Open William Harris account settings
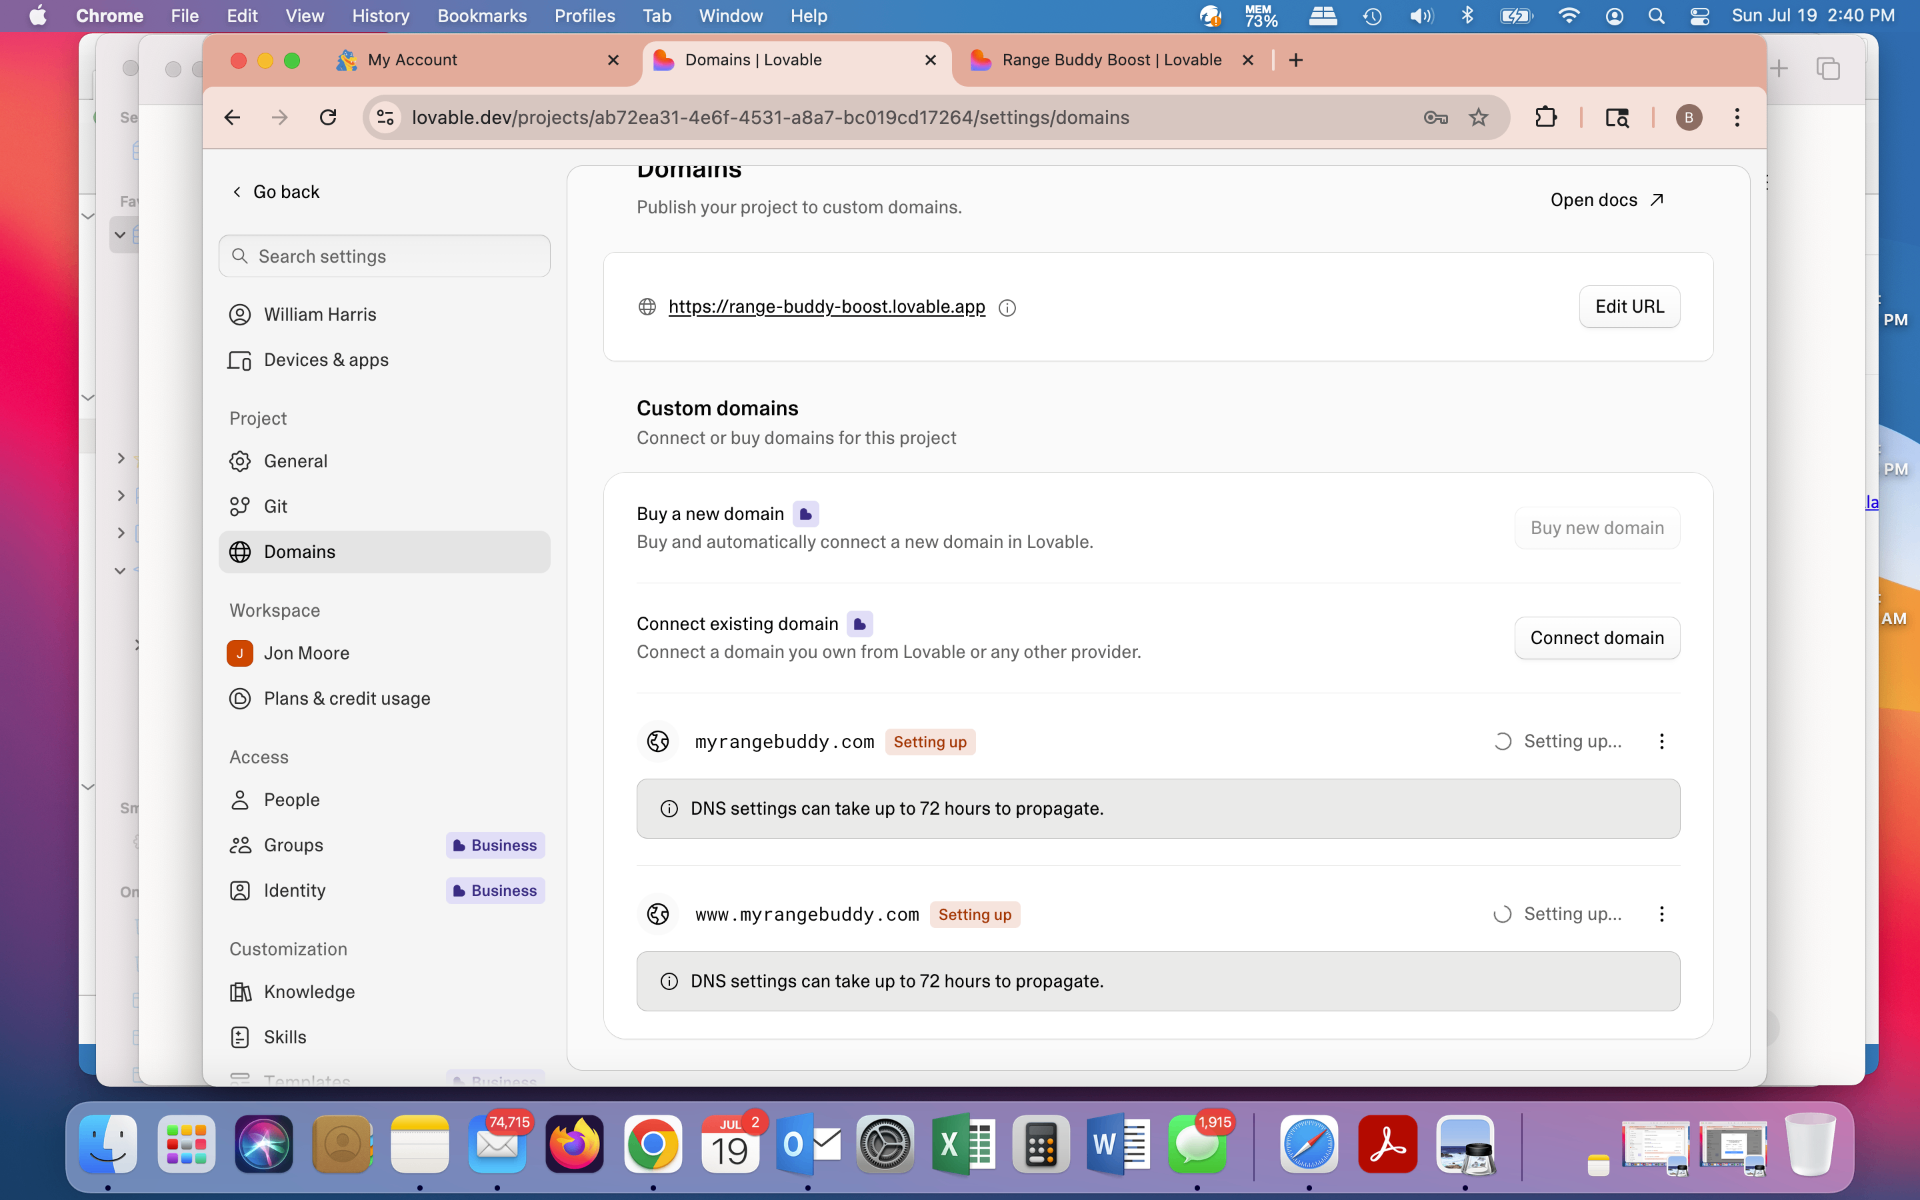 coord(384,315)
